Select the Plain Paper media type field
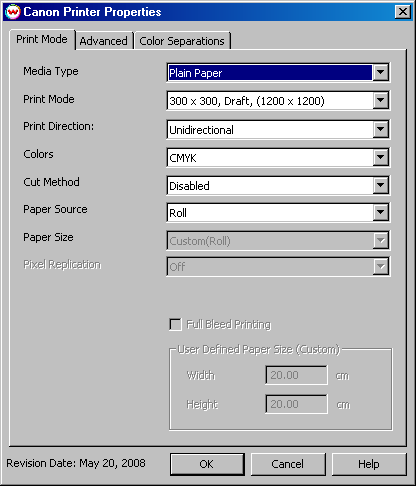 [x=270, y=73]
